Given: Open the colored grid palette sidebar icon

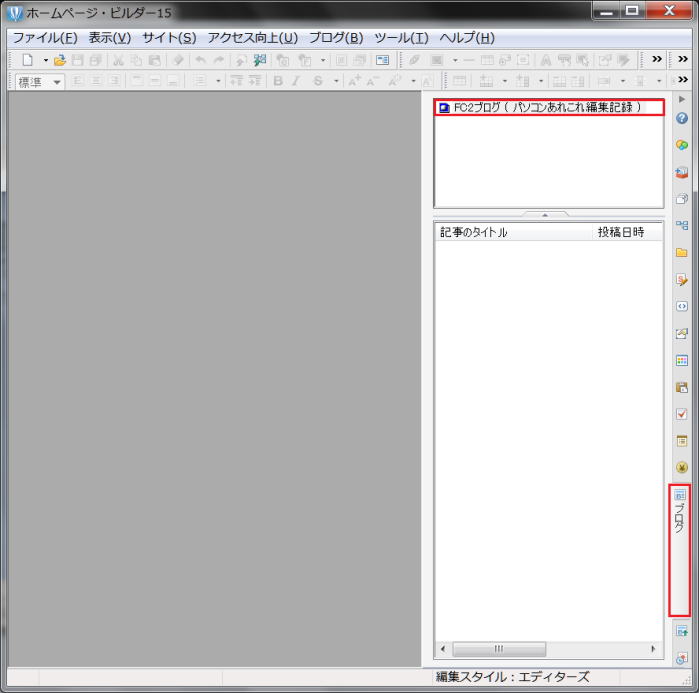Looking at the screenshot, I should point(682,360).
